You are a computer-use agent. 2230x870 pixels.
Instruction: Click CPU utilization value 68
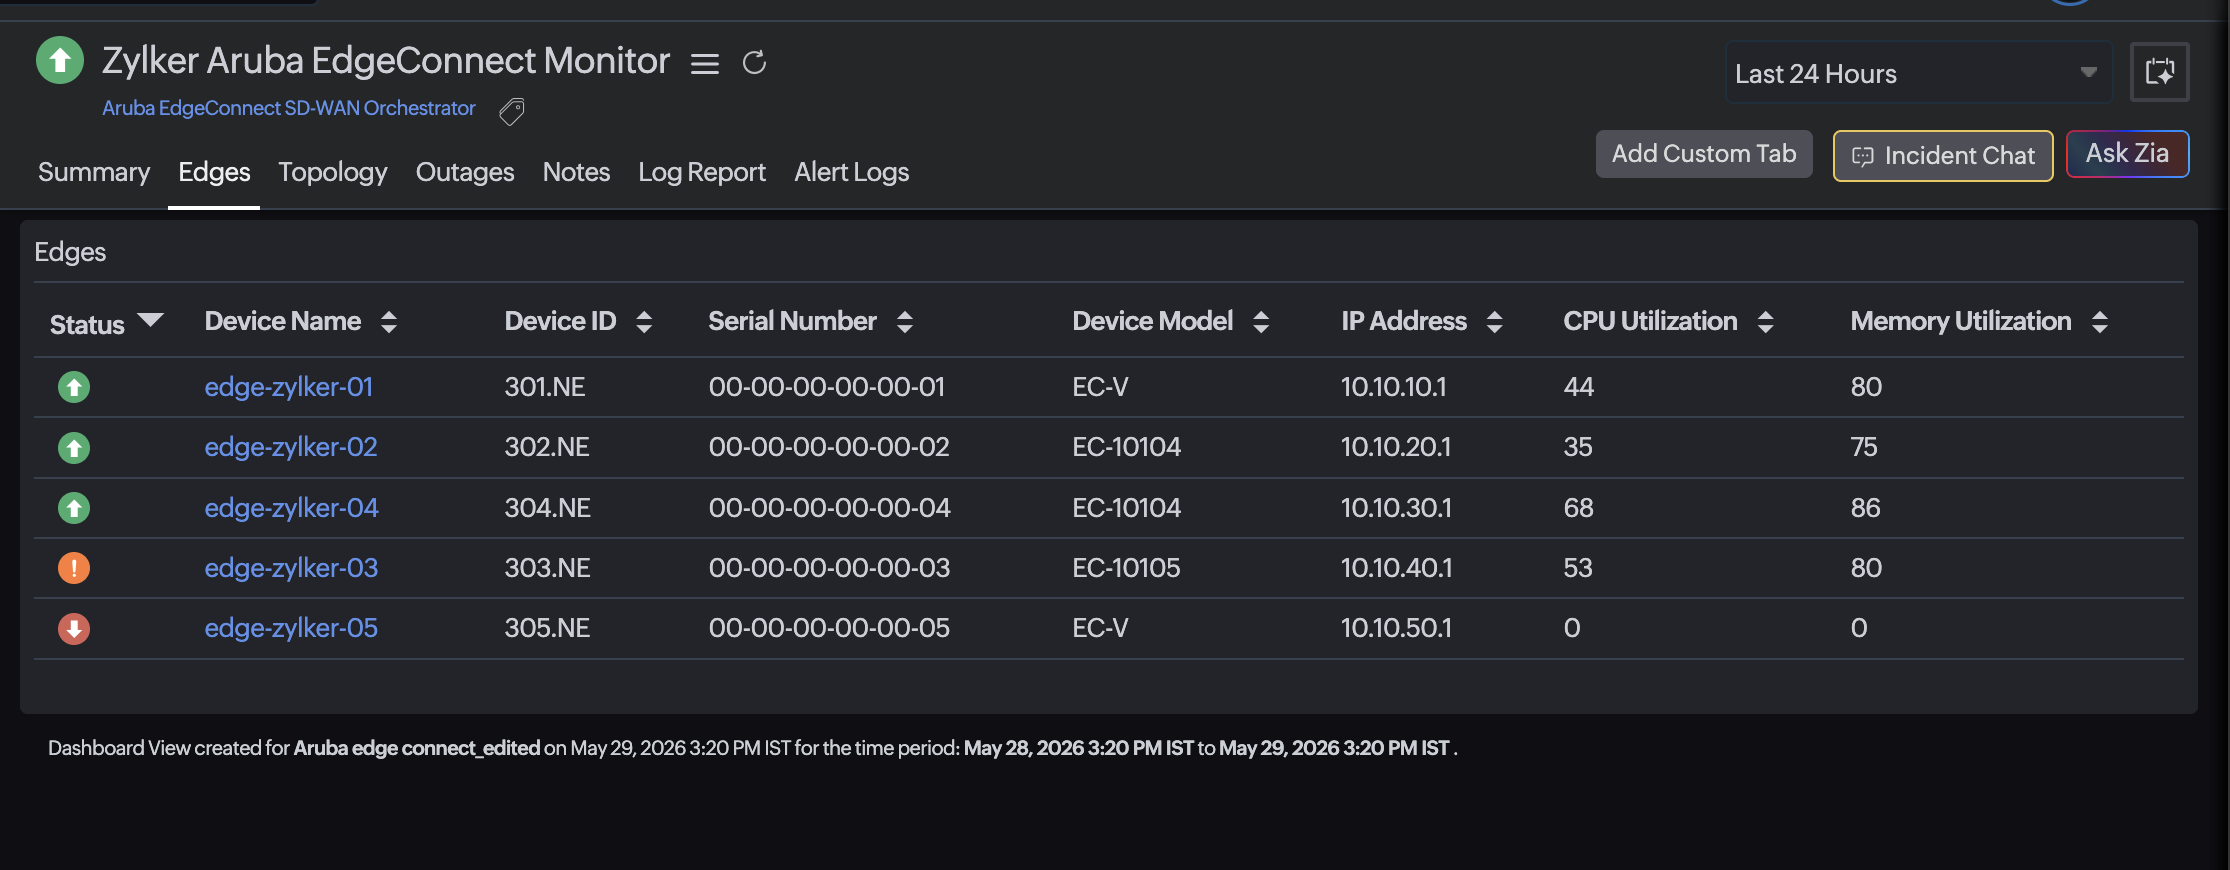point(1579,508)
